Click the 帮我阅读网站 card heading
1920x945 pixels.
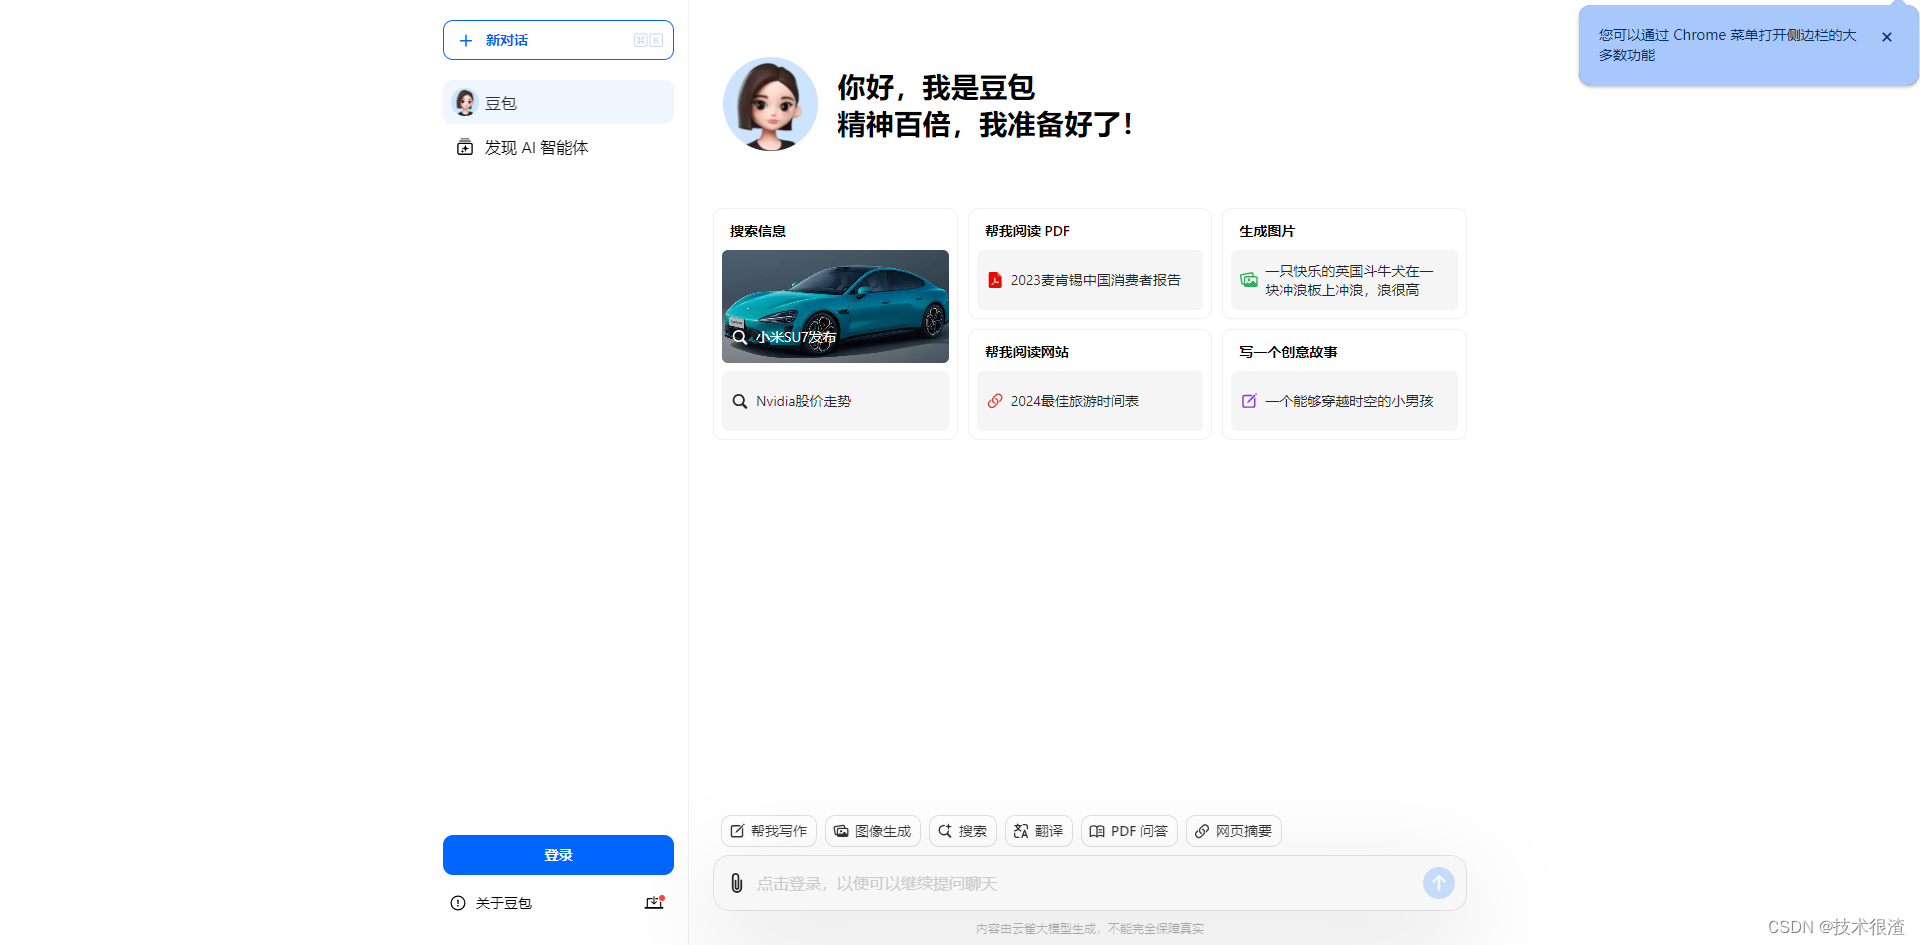coord(1027,352)
